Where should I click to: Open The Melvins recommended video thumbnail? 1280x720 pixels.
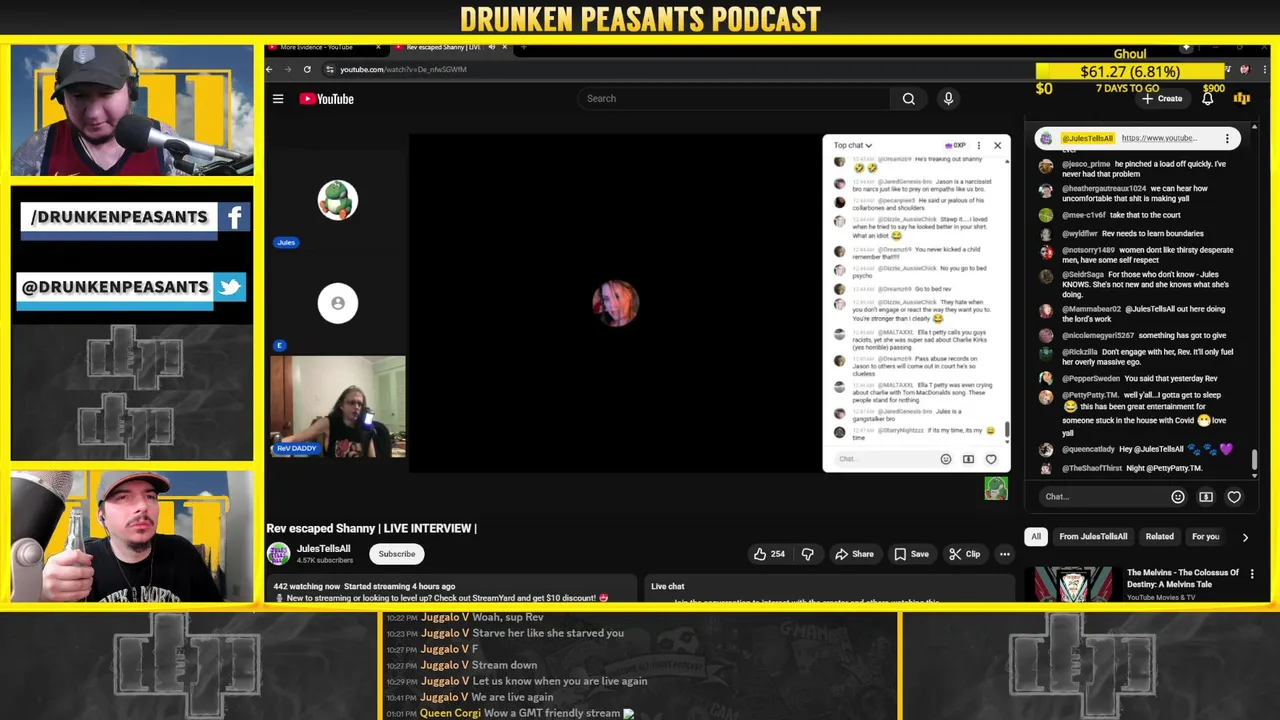(x=1073, y=585)
